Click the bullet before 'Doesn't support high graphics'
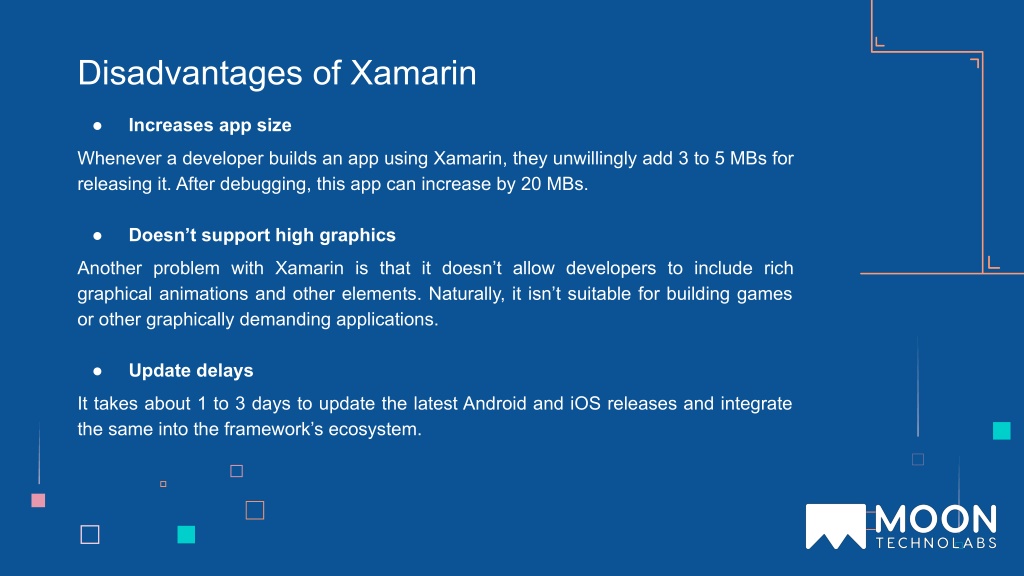Screen dimensions: 1024x576 (x=97, y=236)
